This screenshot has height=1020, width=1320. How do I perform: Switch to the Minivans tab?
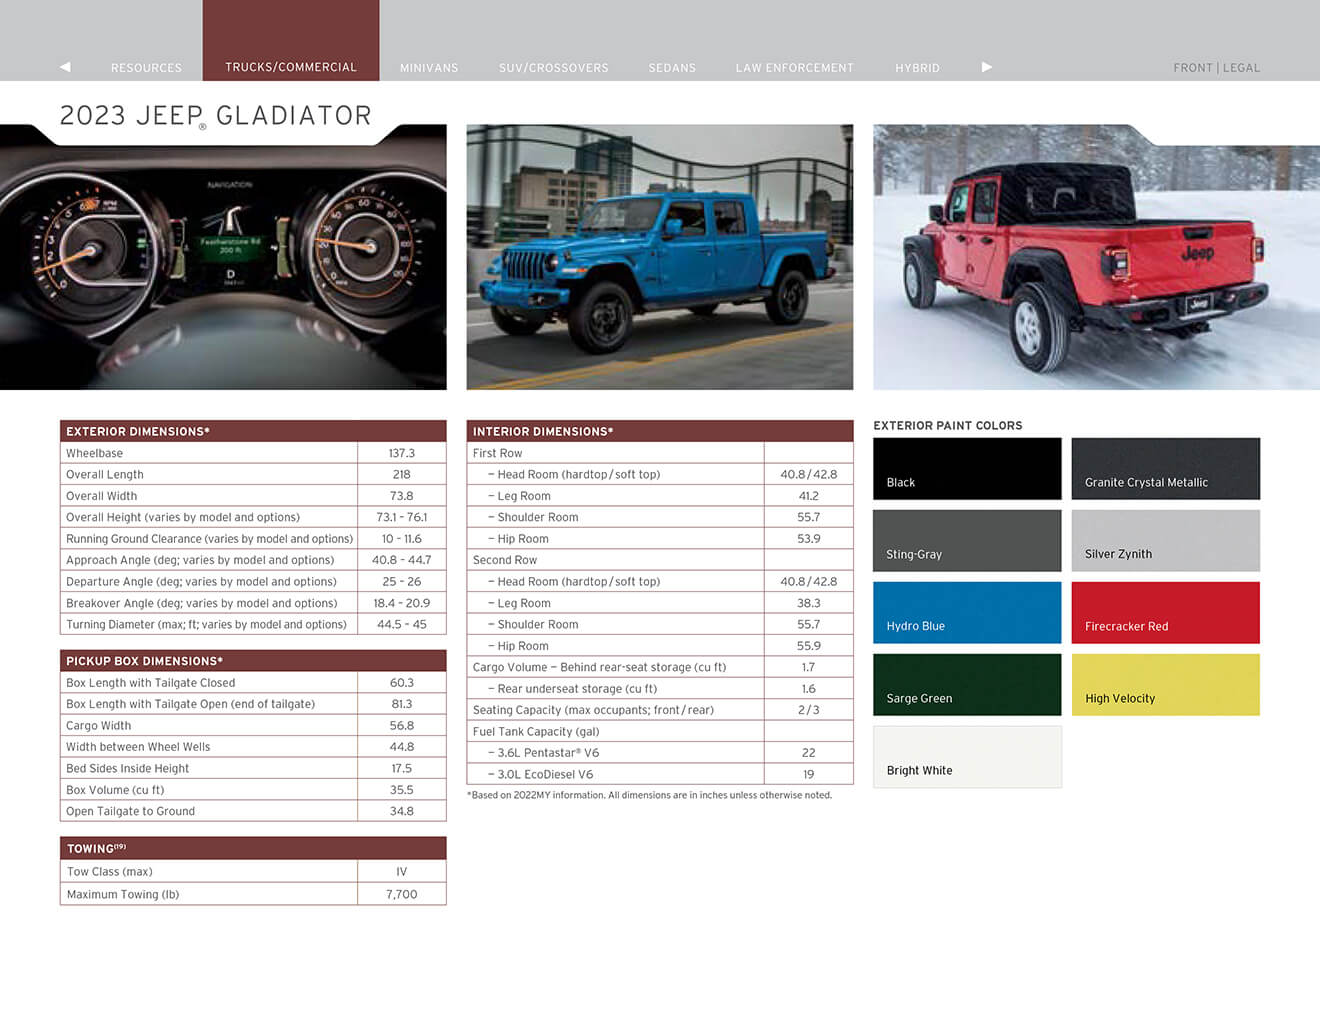pyautogui.click(x=429, y=68)
